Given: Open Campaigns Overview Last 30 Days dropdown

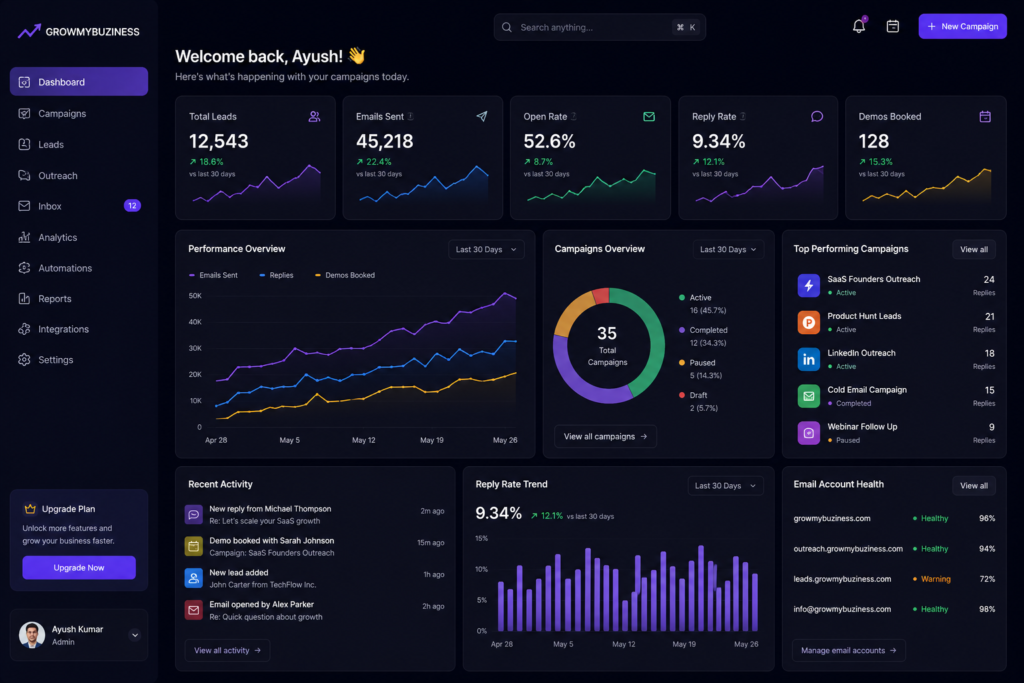Looking at the screenshot, I should tap(728, 249).
